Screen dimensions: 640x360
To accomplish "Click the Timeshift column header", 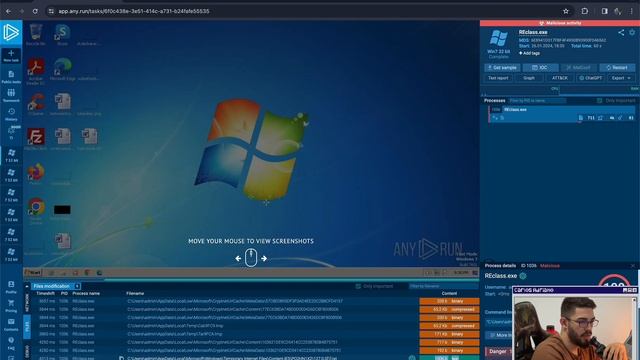I will point(45,293).
